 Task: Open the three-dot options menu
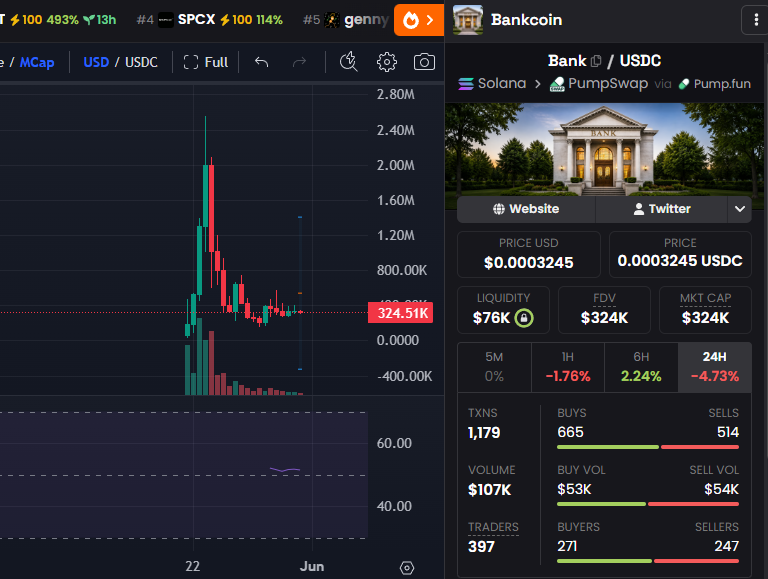tap(756, 20)
